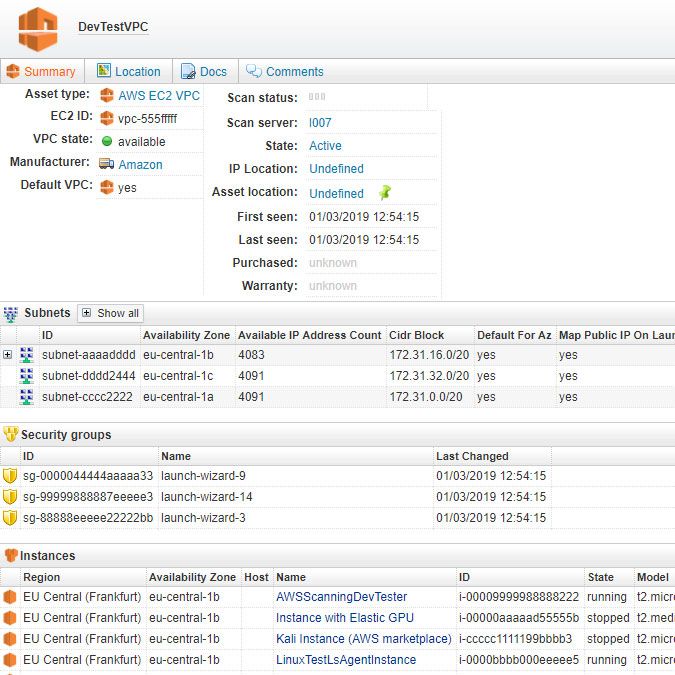
Task: Click the AWS logo next to DevTestVPC
Action: pos(38,29)
